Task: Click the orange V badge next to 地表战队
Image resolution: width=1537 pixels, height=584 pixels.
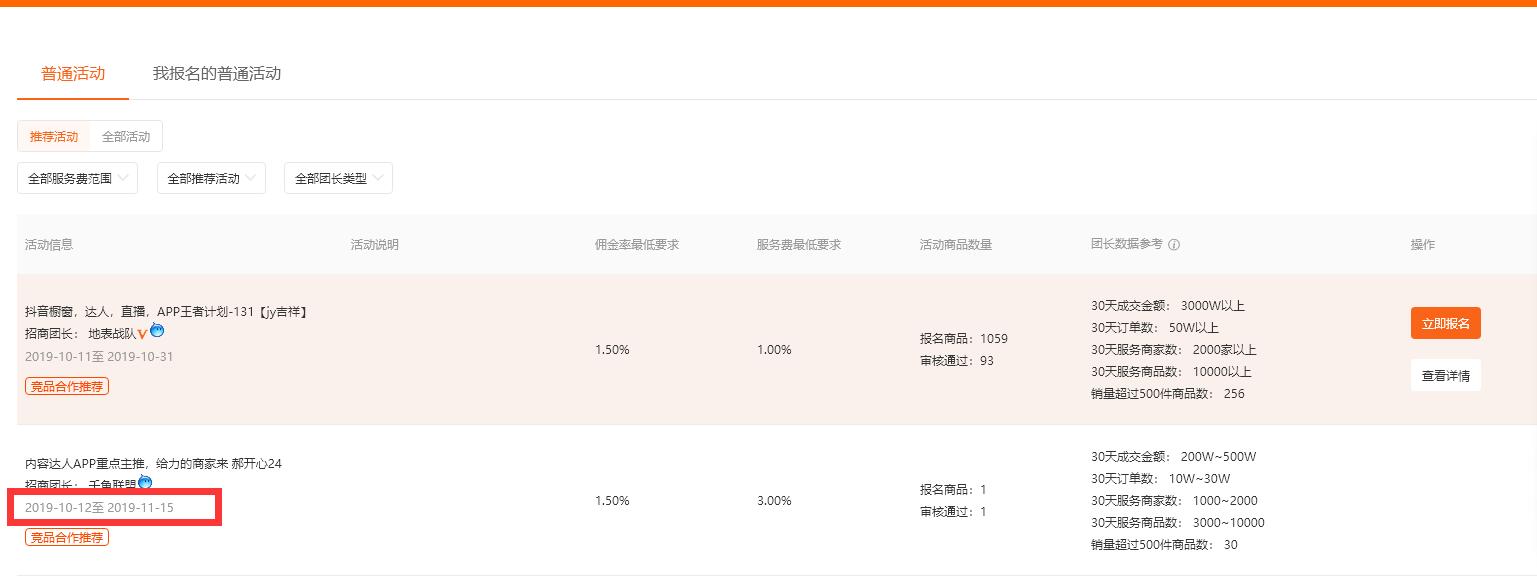Action: point(143,334)
